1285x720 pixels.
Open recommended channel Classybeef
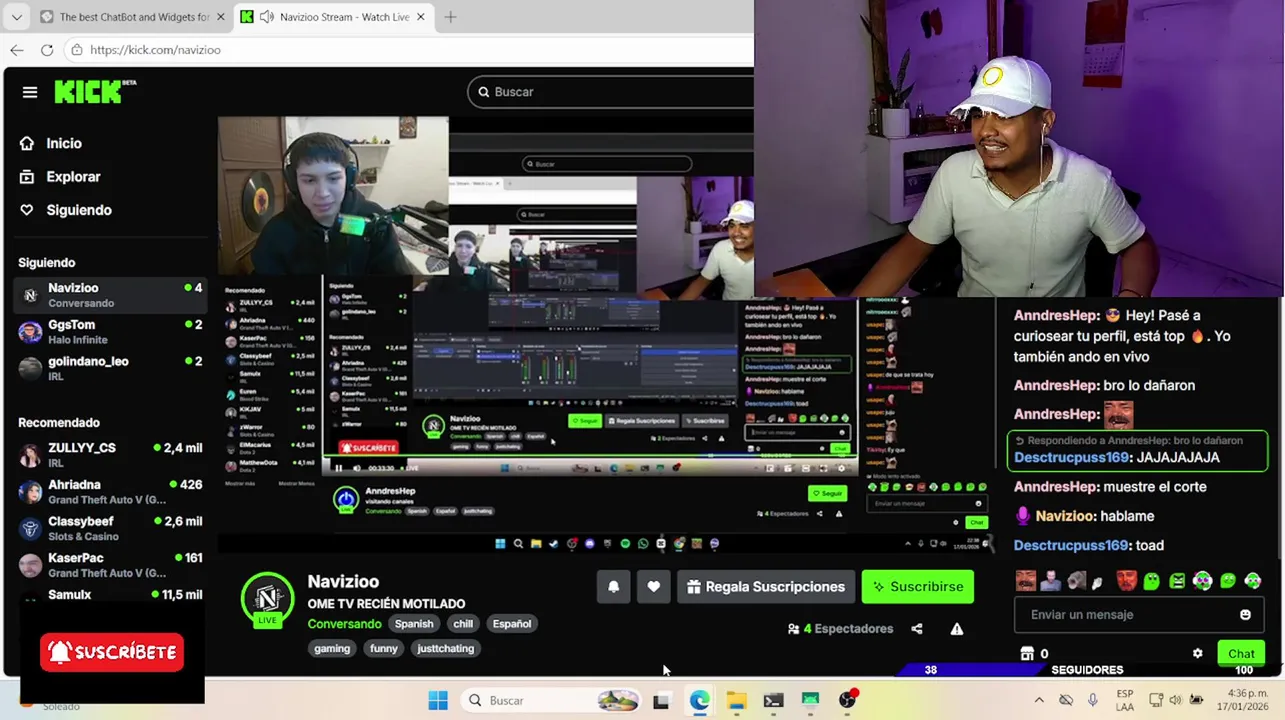tap(110, 528)
